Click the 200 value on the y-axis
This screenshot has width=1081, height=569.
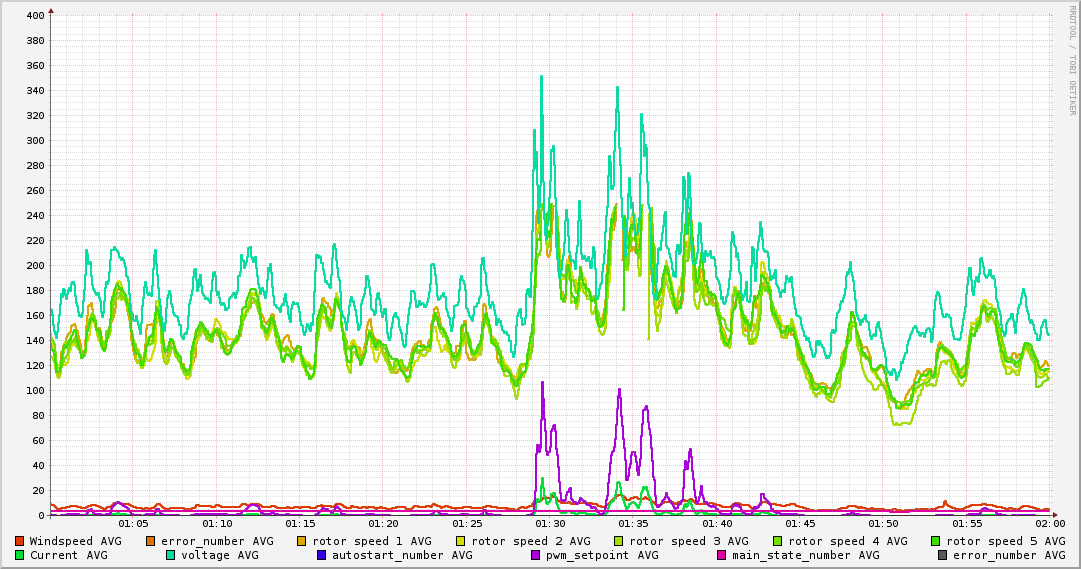[35, 266]
